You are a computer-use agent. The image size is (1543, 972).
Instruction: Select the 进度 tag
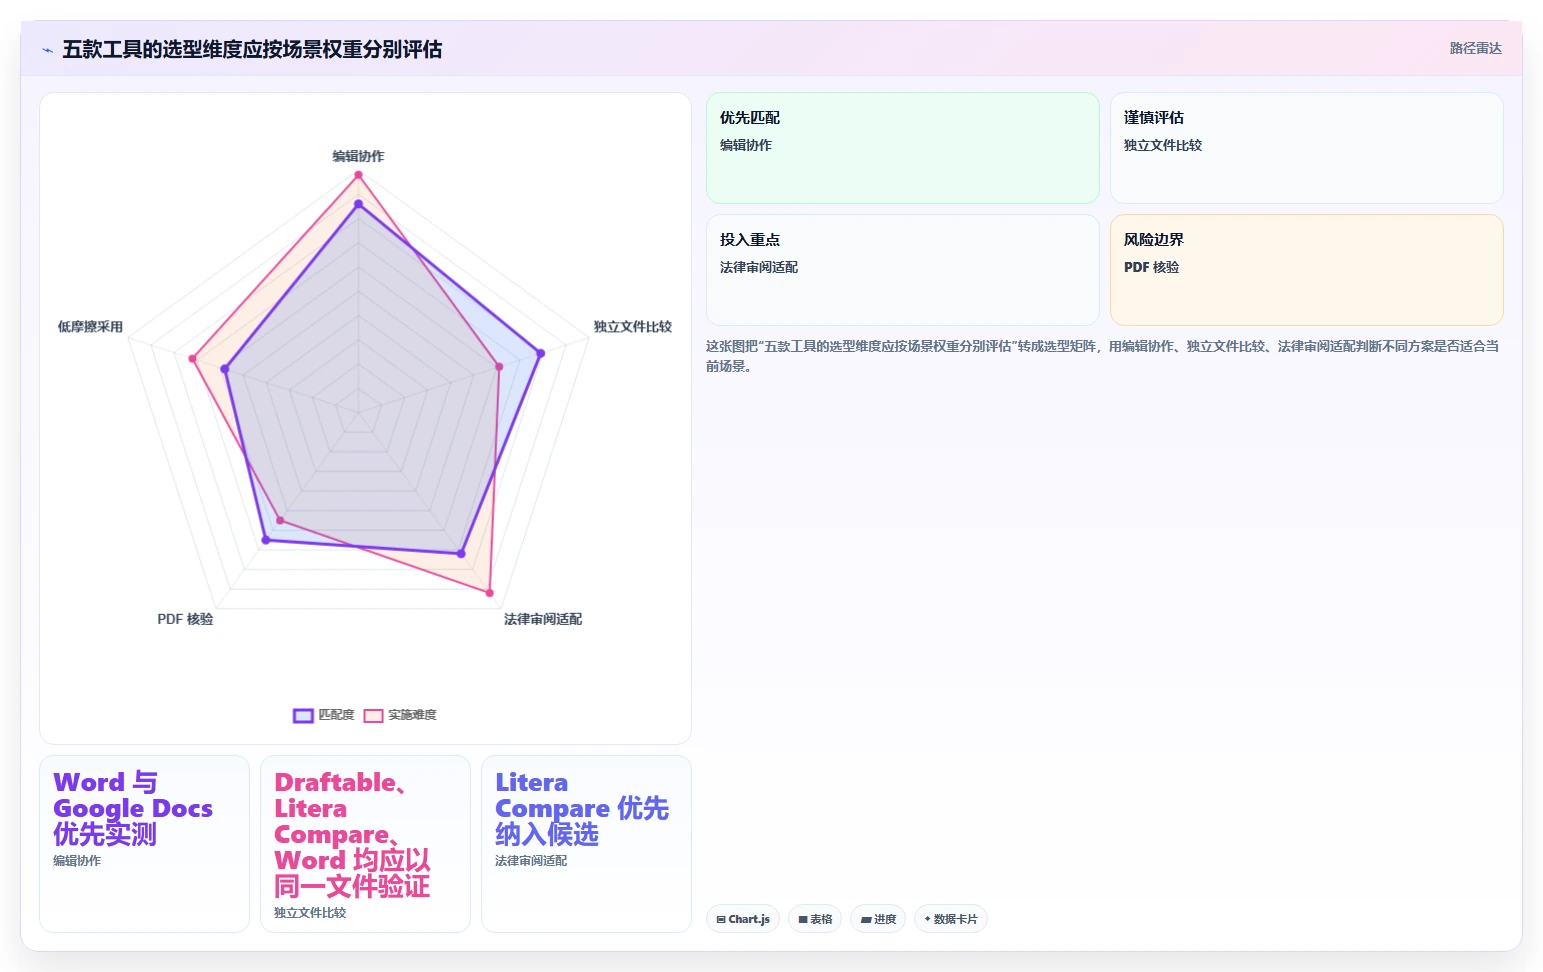[878, 919]
